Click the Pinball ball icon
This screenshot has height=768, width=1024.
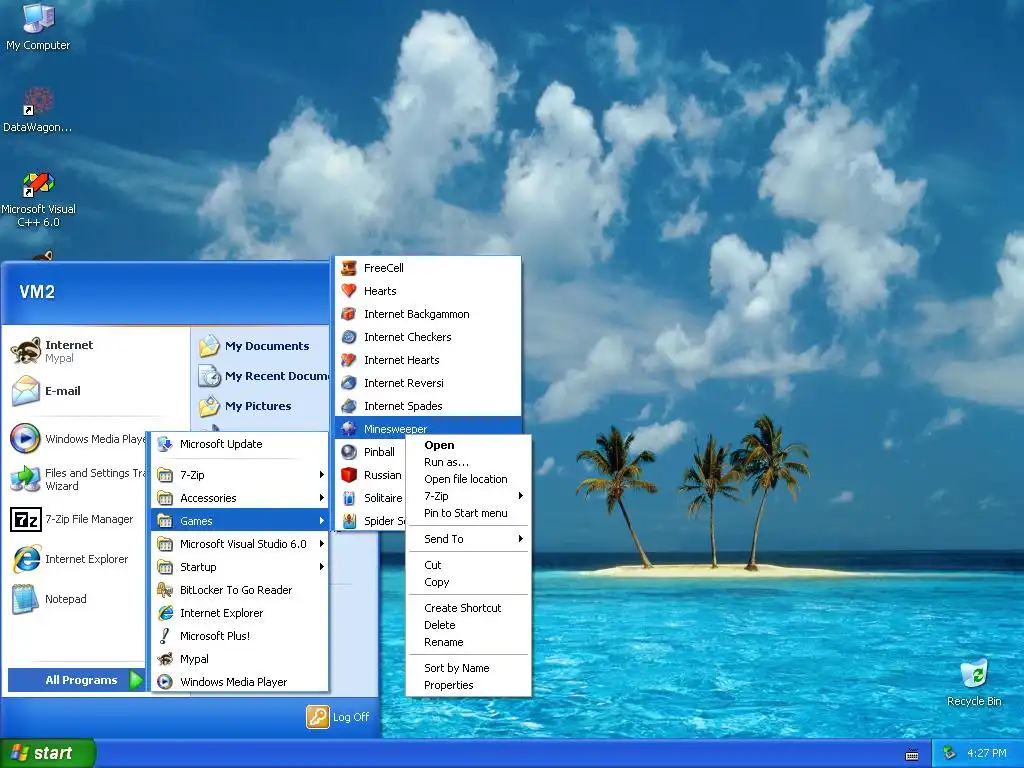[349, 452]
